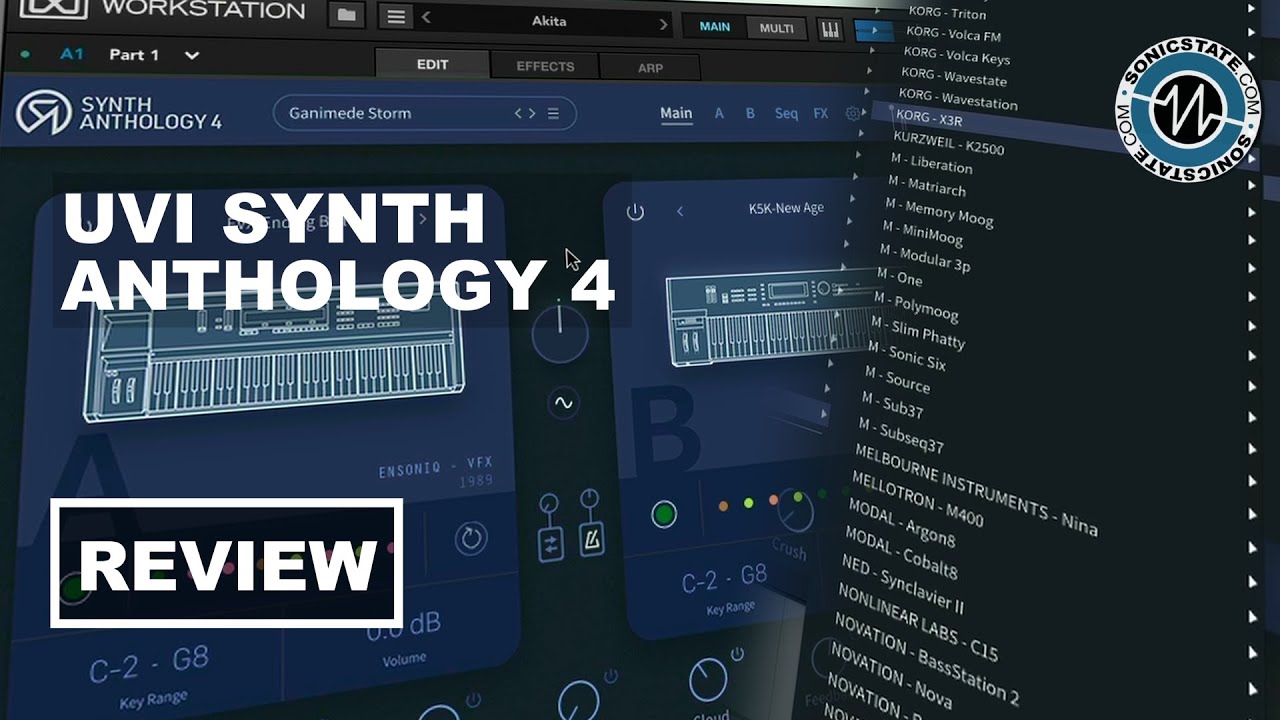Click the K5K-New Age sound name
This screenshot has width=1280, height=720.
coord(786,208)
